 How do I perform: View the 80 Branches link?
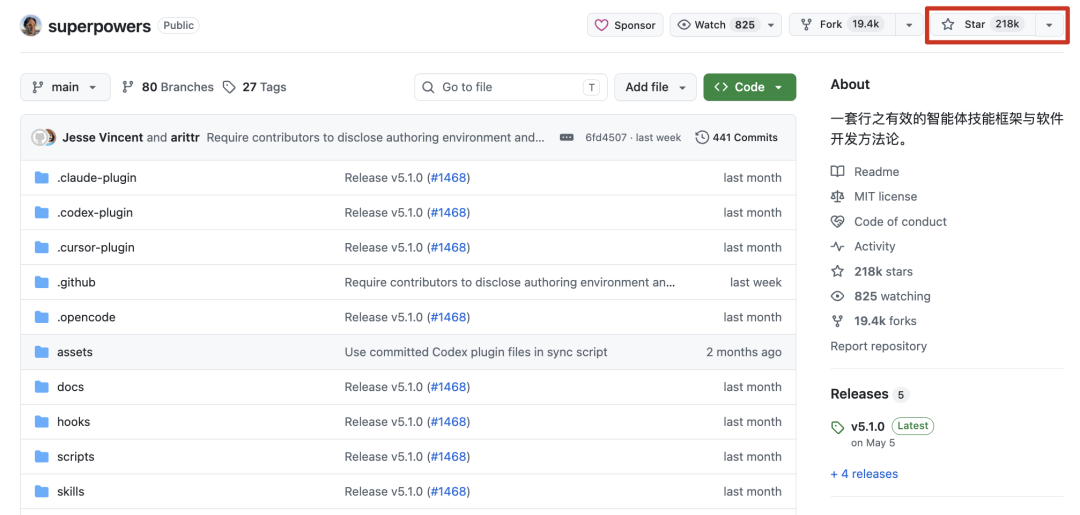(x=168, y=87)
